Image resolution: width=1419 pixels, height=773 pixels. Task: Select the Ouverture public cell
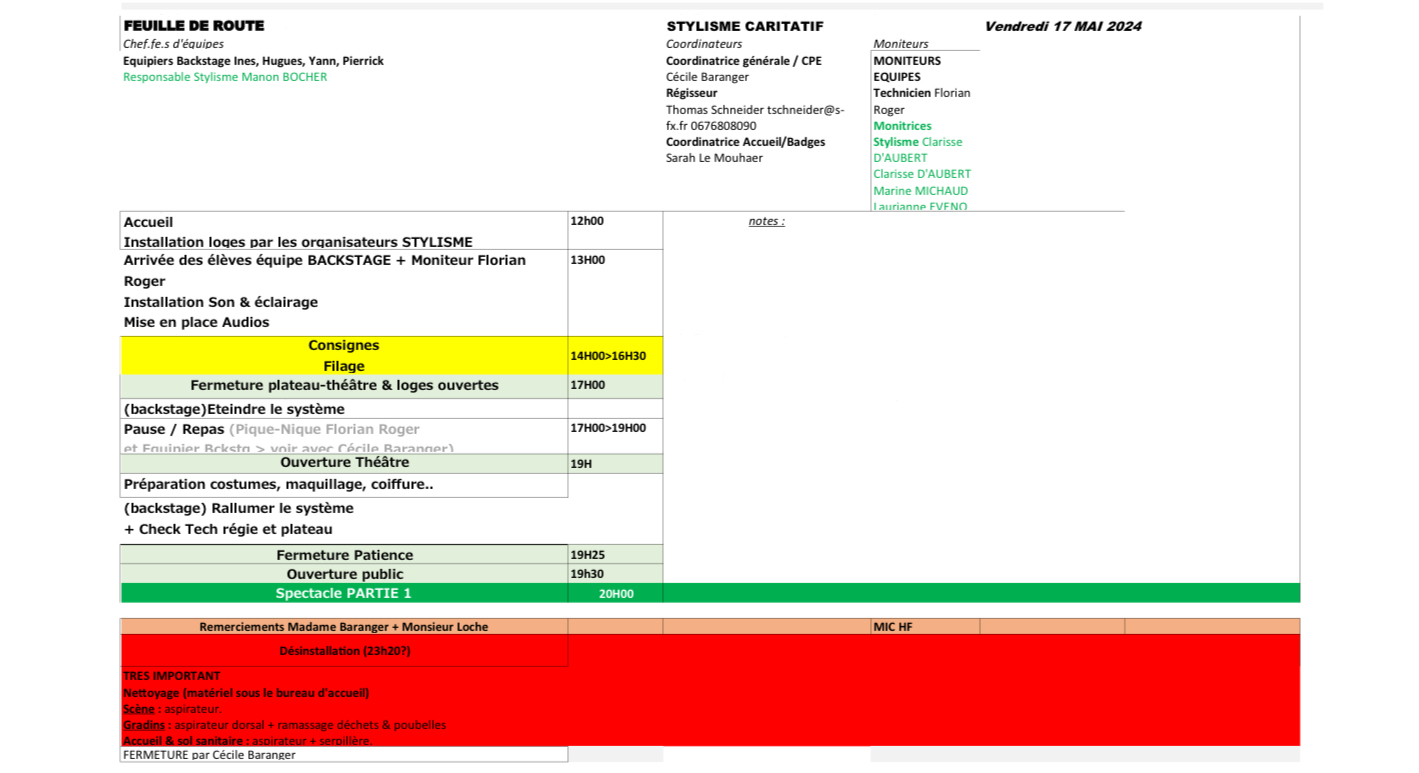344,574
